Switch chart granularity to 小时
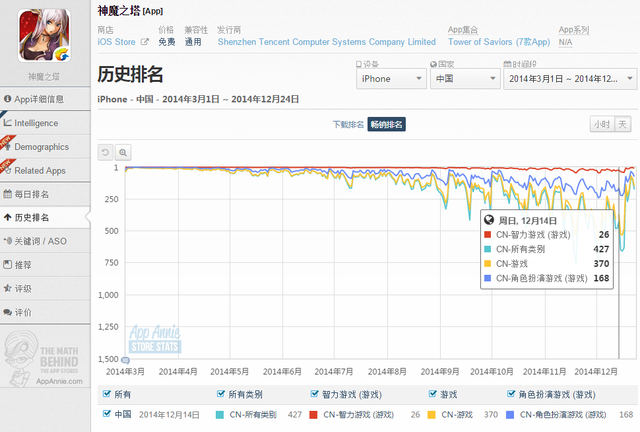Viewport: 640px width, 432px height. [602, 124]
